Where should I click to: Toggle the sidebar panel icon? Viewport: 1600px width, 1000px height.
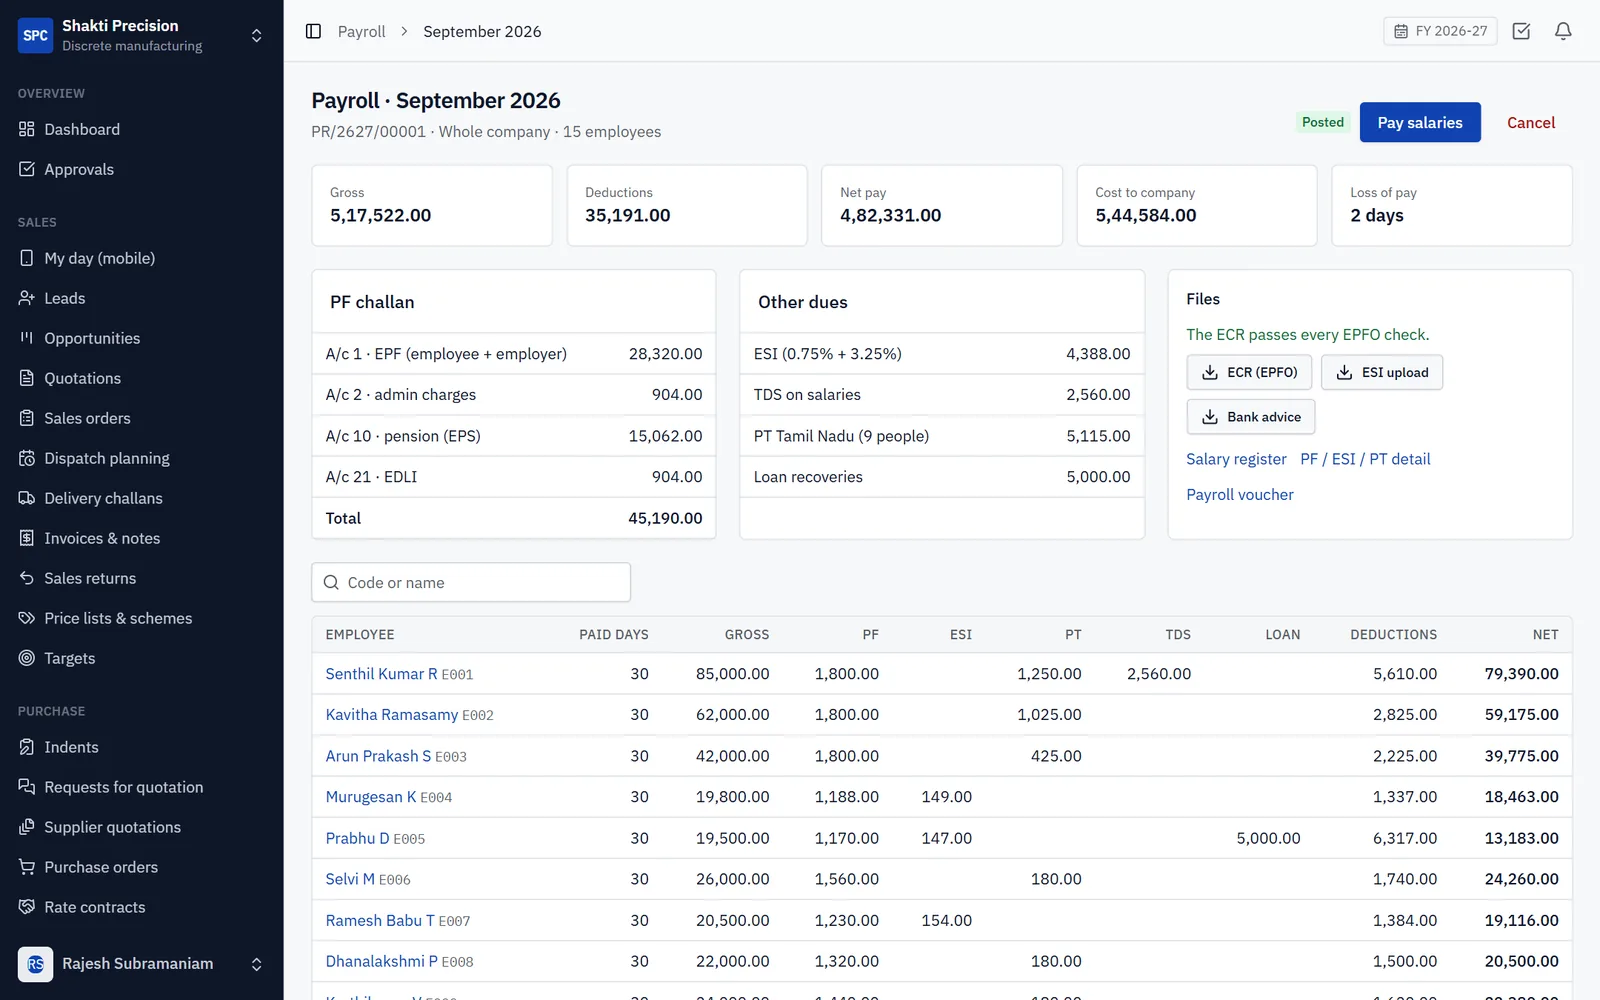click(313, 31)
